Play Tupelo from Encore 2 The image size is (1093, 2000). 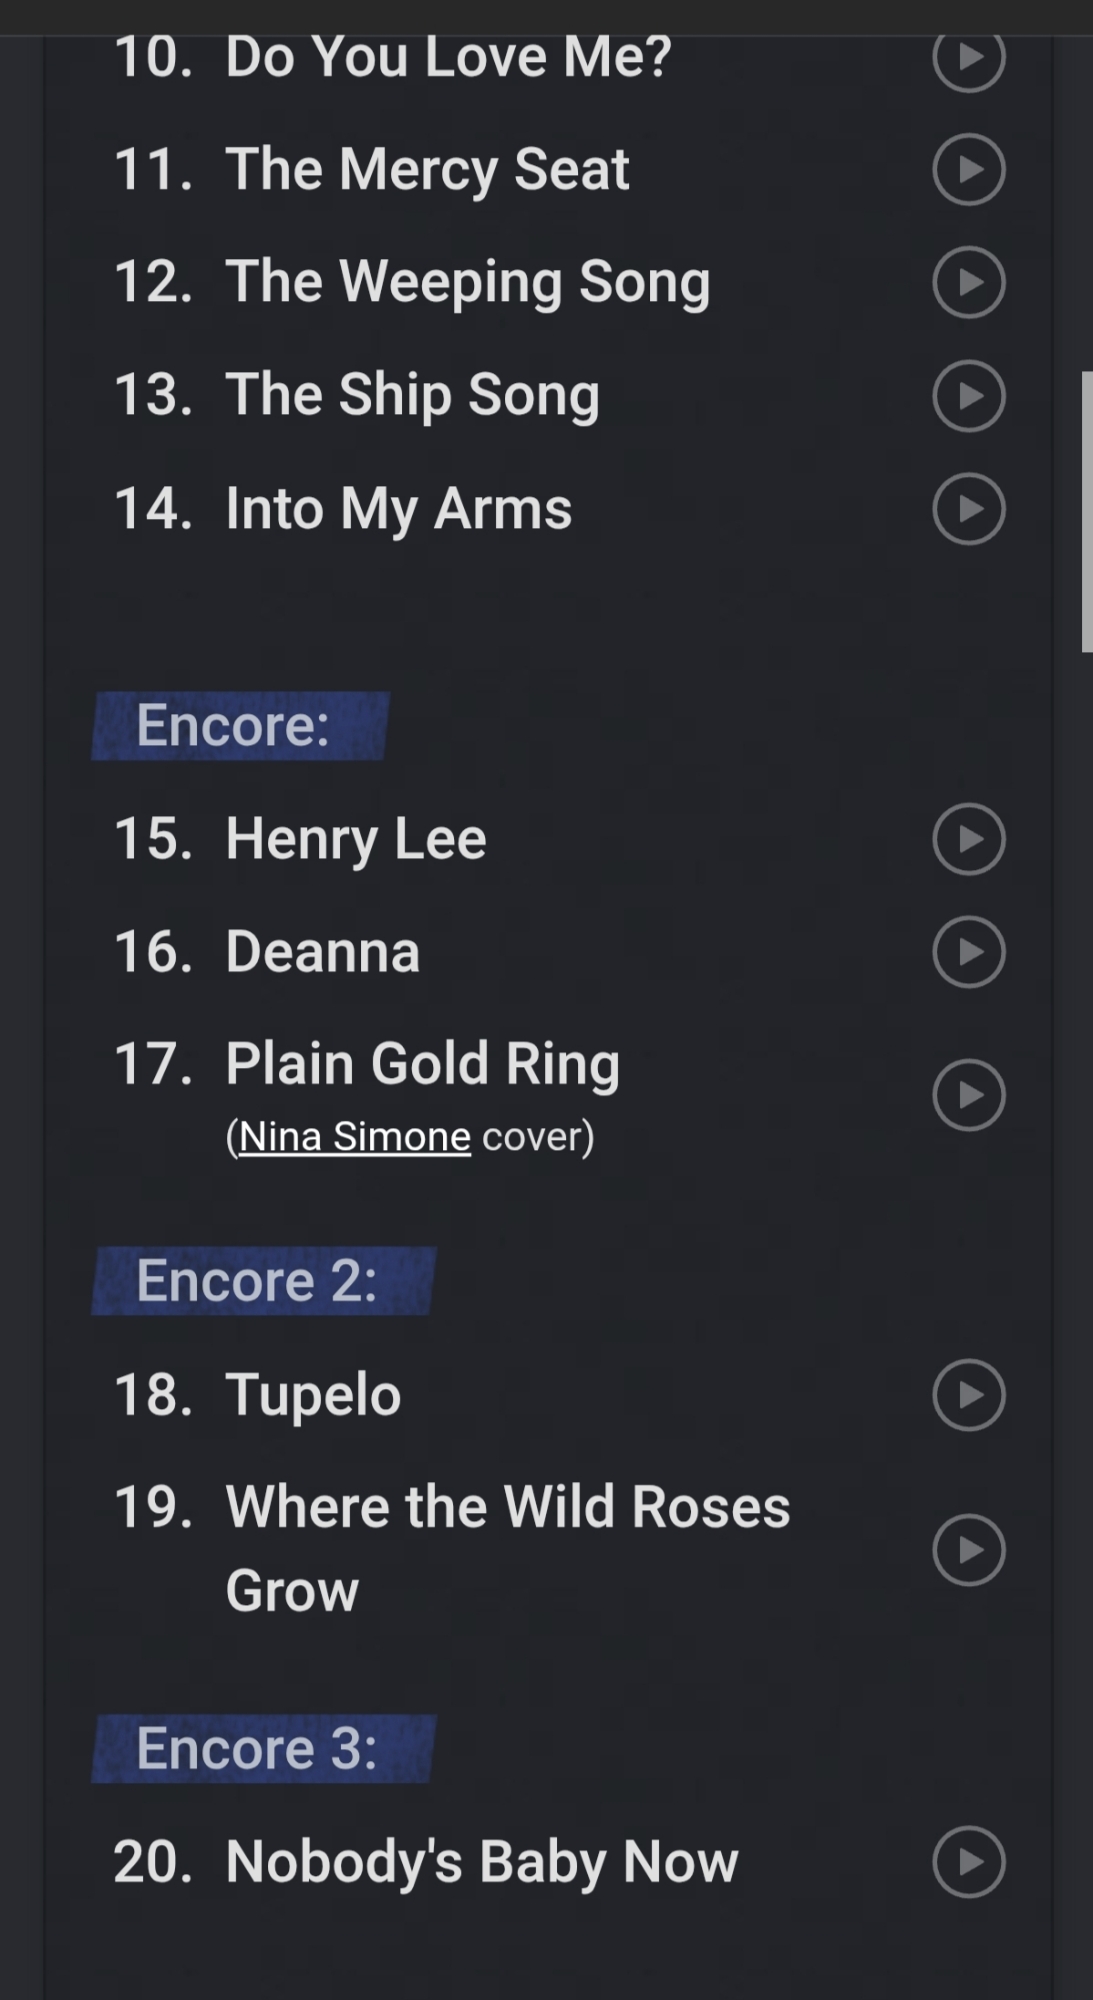[968, 1394]
